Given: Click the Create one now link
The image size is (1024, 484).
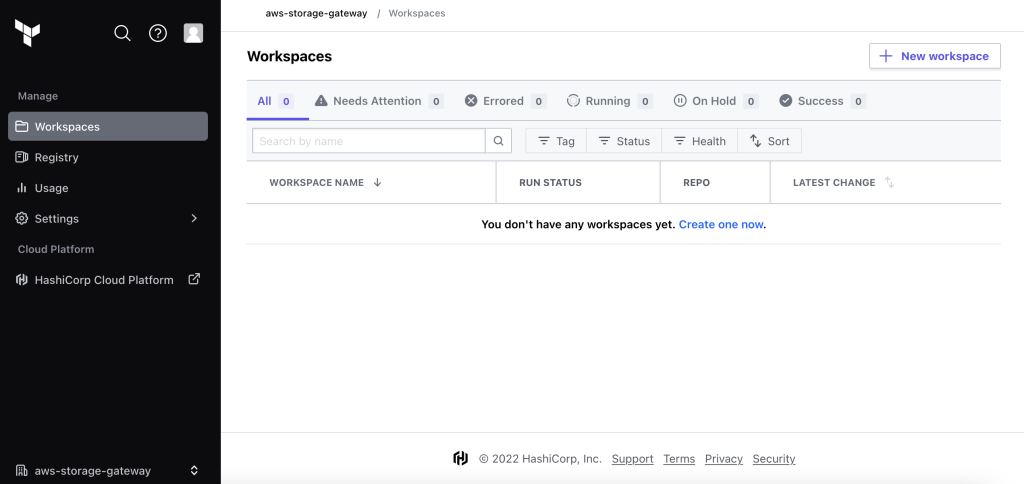Looking at the screenshot, I should (x=721, y=224).
